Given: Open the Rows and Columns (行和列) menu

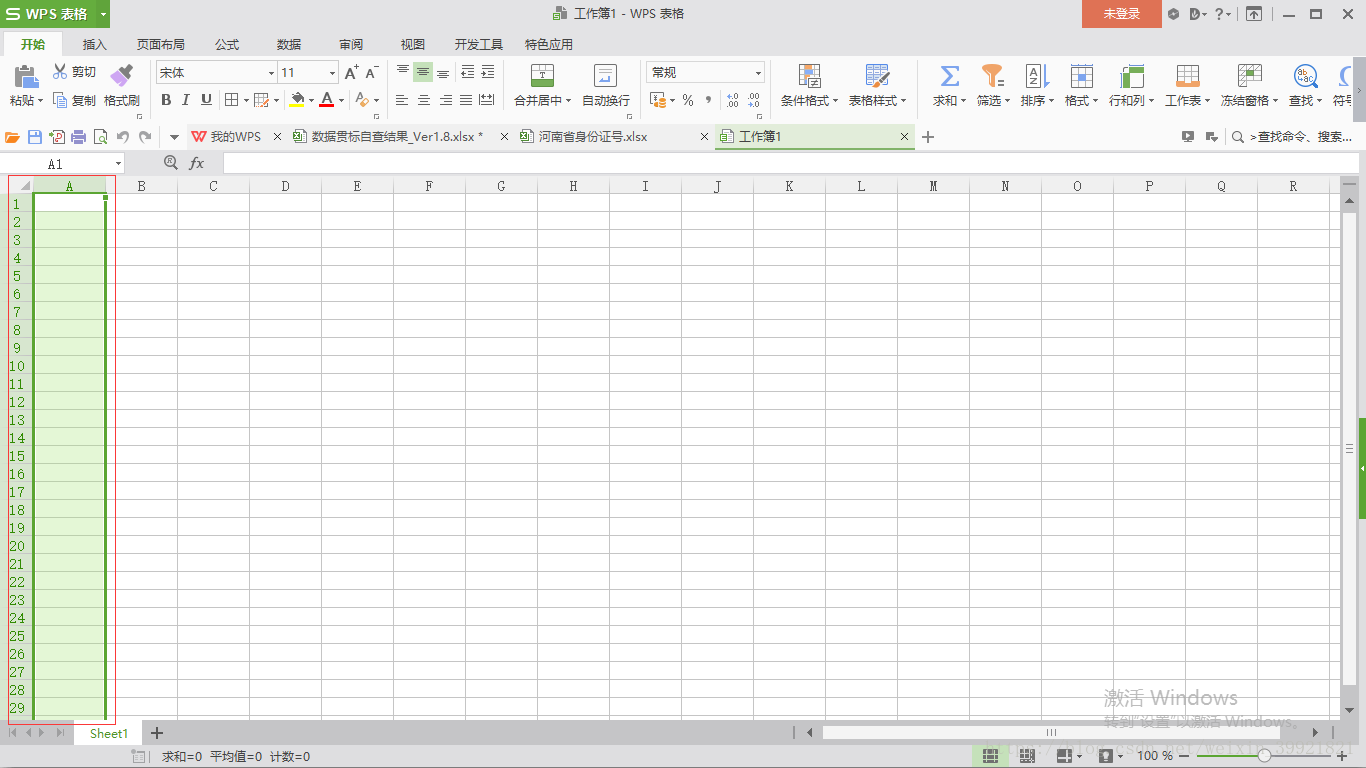Looking at the screenshot, I should point(1132,86).
